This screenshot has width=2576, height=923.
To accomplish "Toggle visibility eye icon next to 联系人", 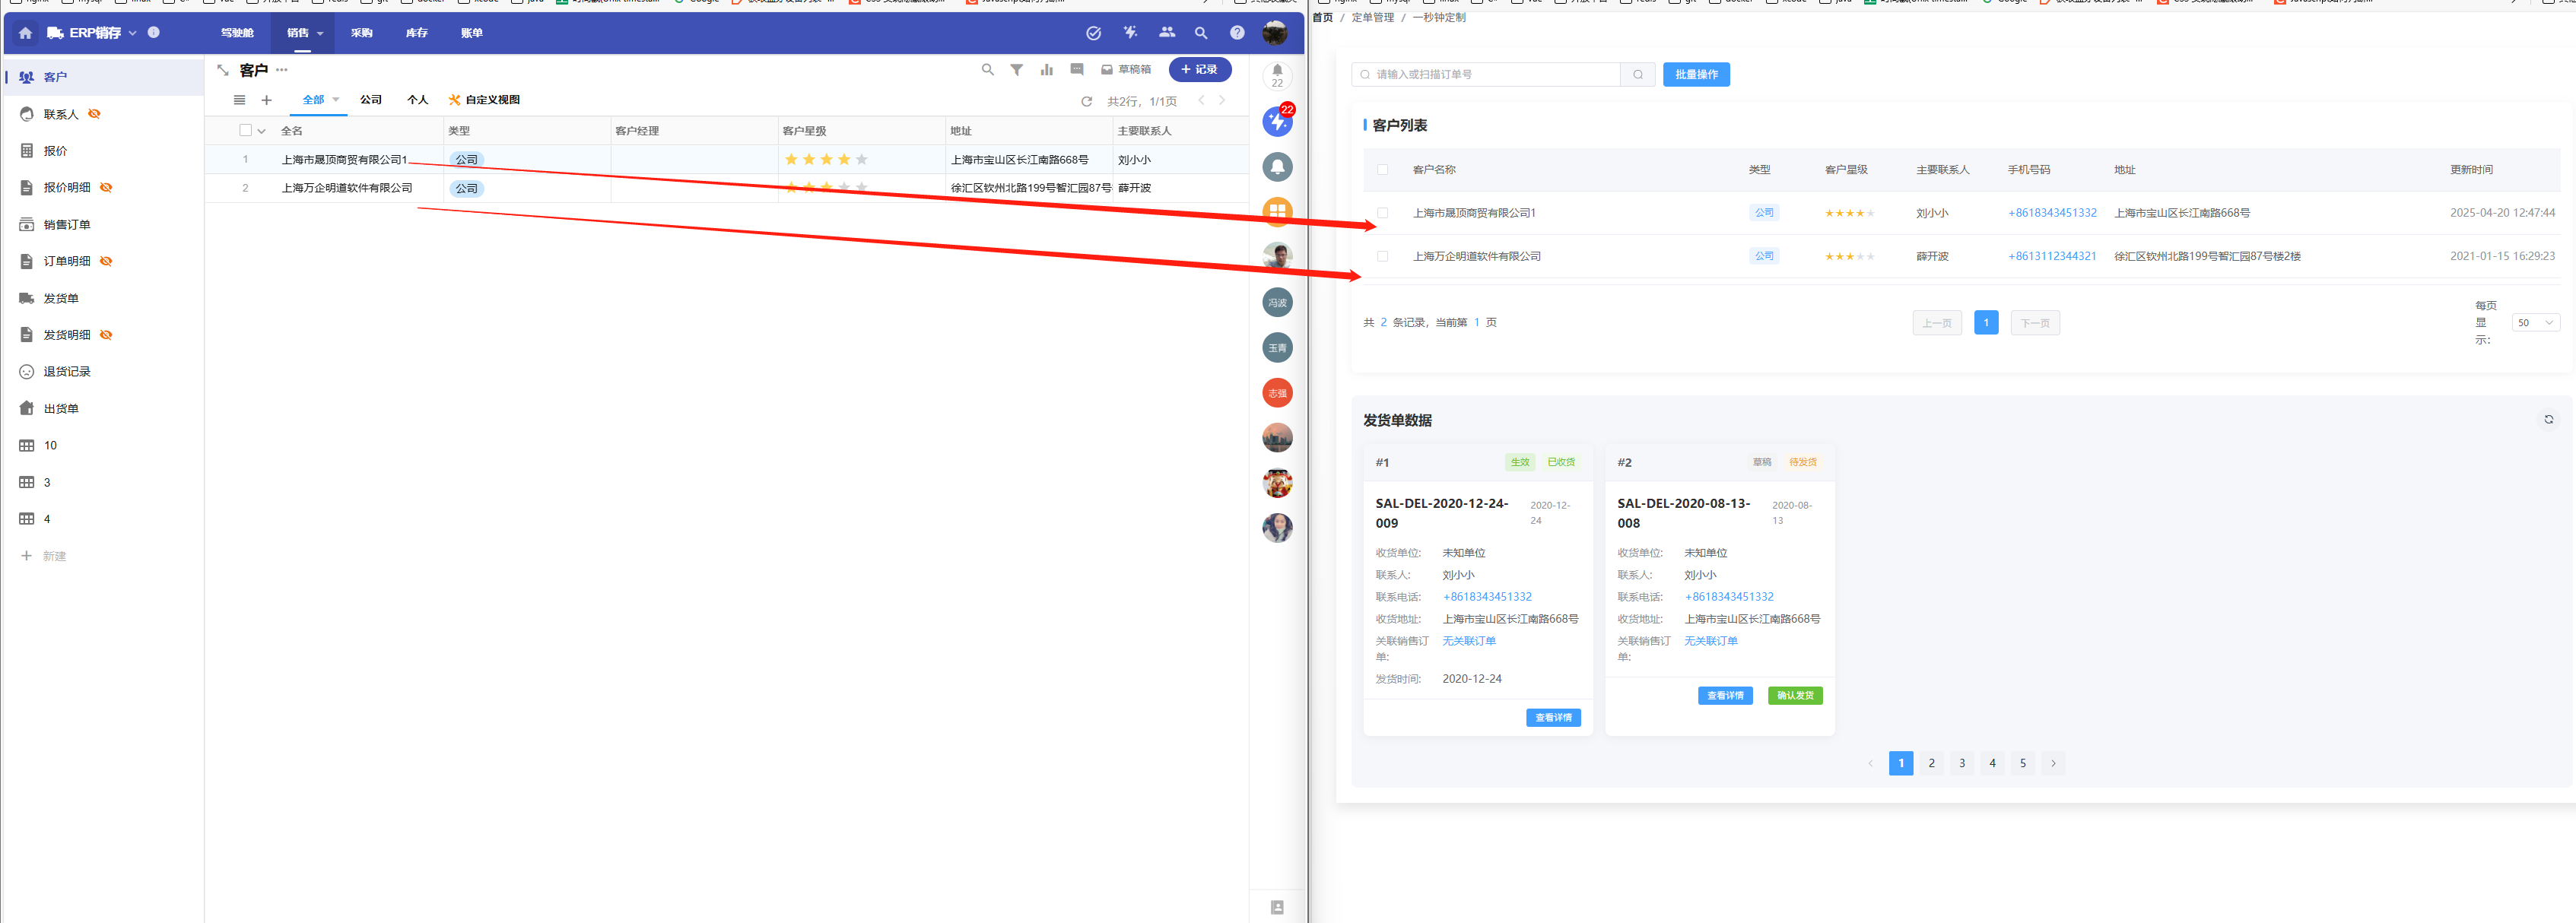I will pyautogui.click(x=95, y=114).
